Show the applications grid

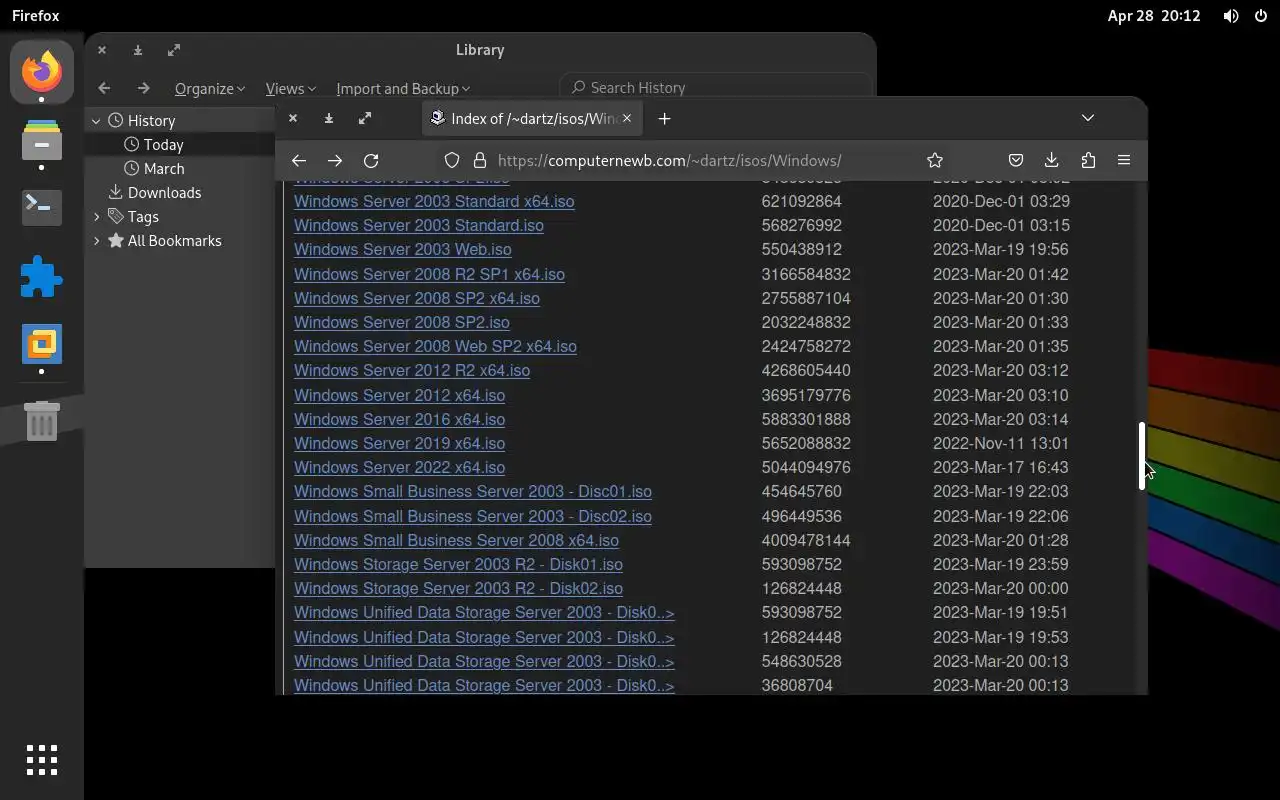(42, 760)
